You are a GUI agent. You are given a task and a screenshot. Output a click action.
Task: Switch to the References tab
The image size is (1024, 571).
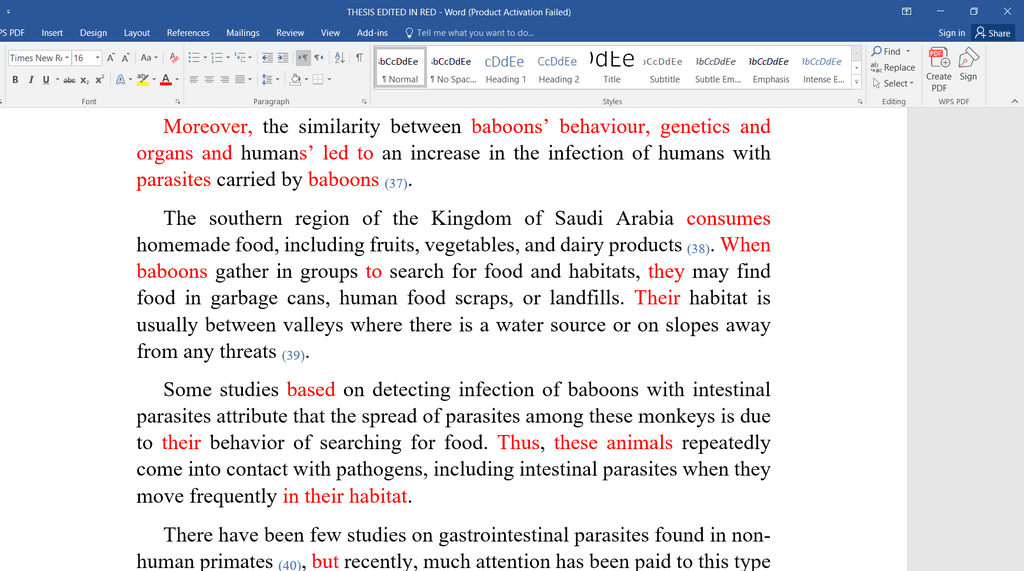point(188,33)
